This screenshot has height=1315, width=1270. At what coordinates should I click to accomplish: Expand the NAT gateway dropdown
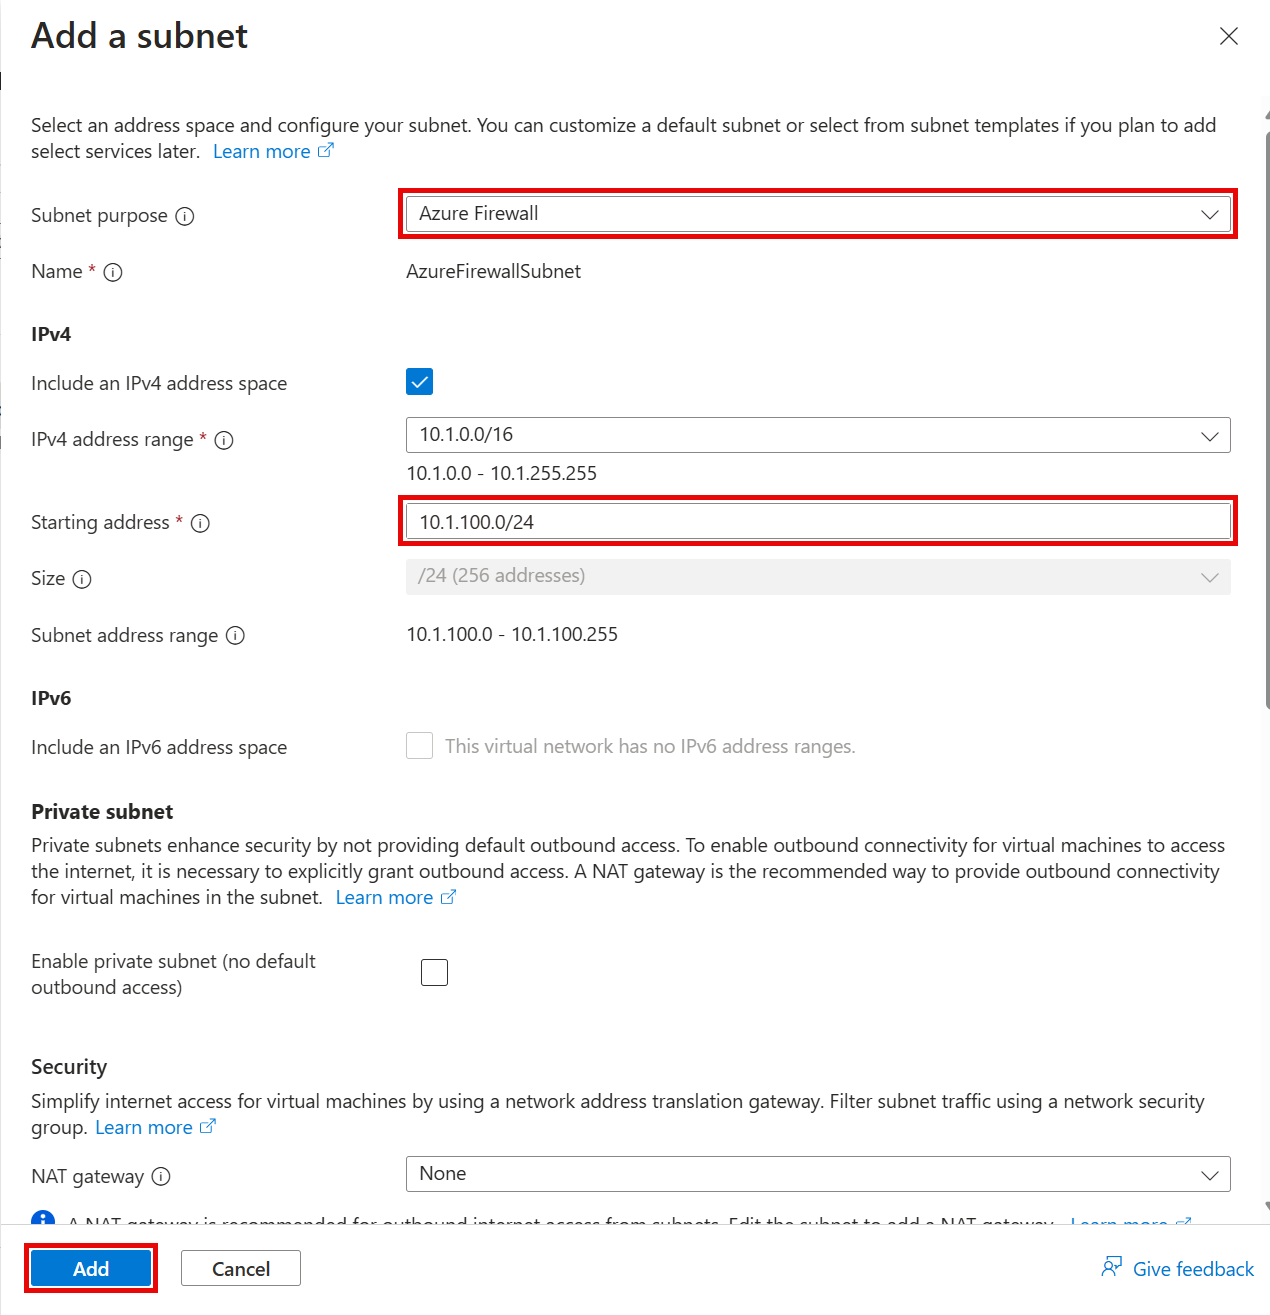(x=1209, y=1173)
